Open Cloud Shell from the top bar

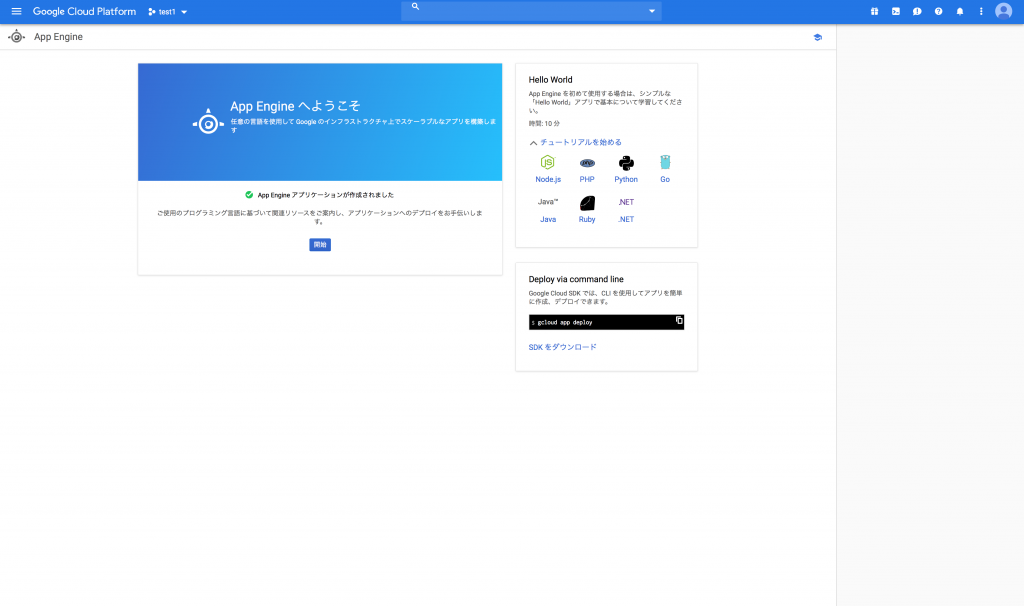click(896, 11)
